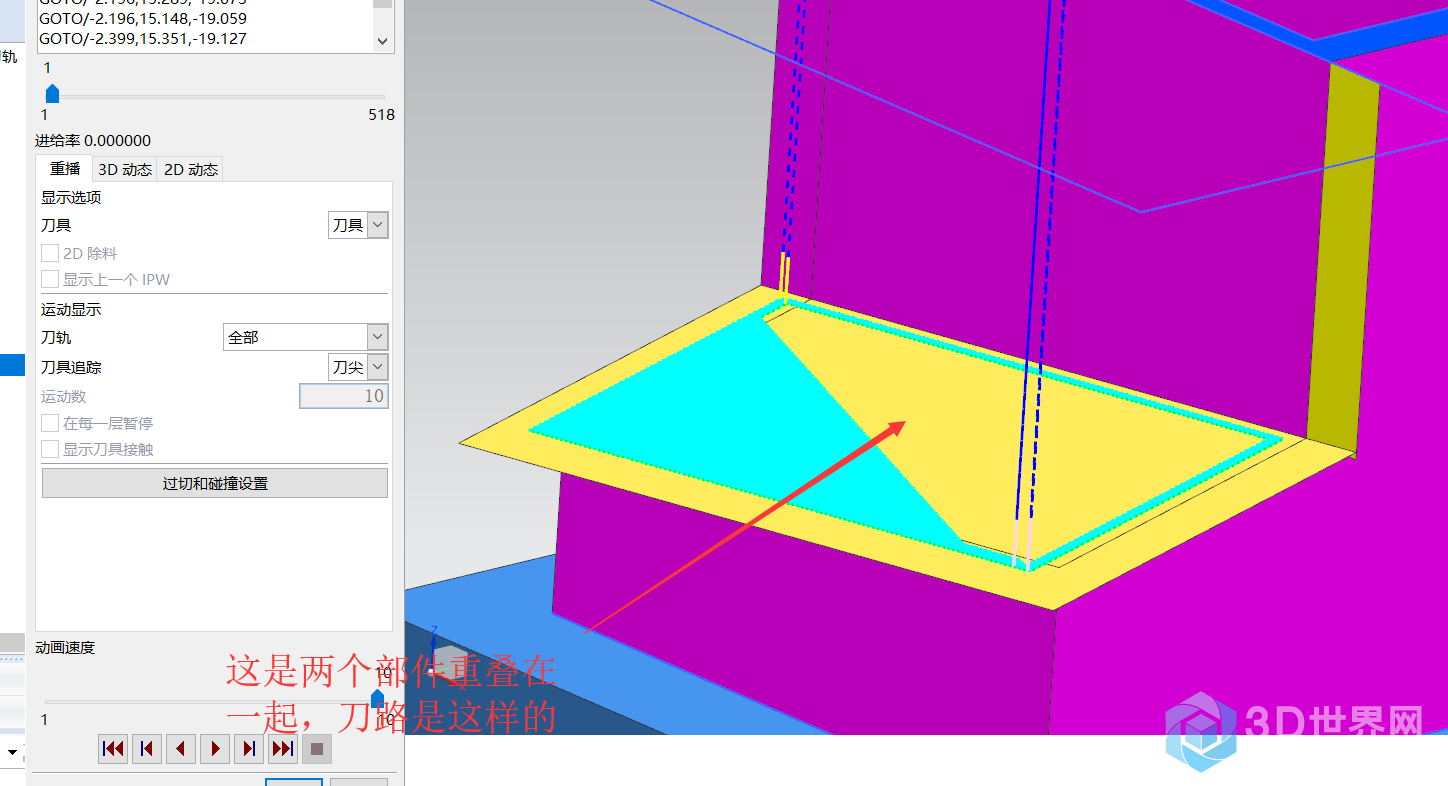Click the 进给率 0.000000 label
This screenshot has height=786, width=1448.
(93, 141)
